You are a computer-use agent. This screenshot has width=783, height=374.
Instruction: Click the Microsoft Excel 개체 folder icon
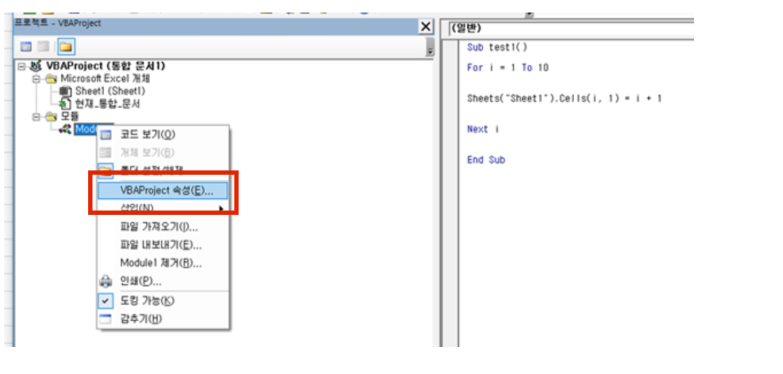click(x=51, y=78)
